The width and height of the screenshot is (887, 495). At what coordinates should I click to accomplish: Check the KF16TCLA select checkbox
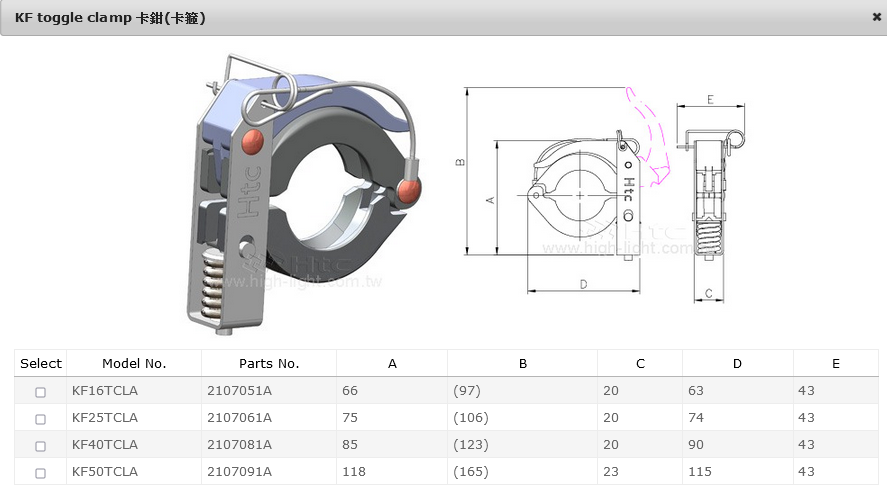41,392
